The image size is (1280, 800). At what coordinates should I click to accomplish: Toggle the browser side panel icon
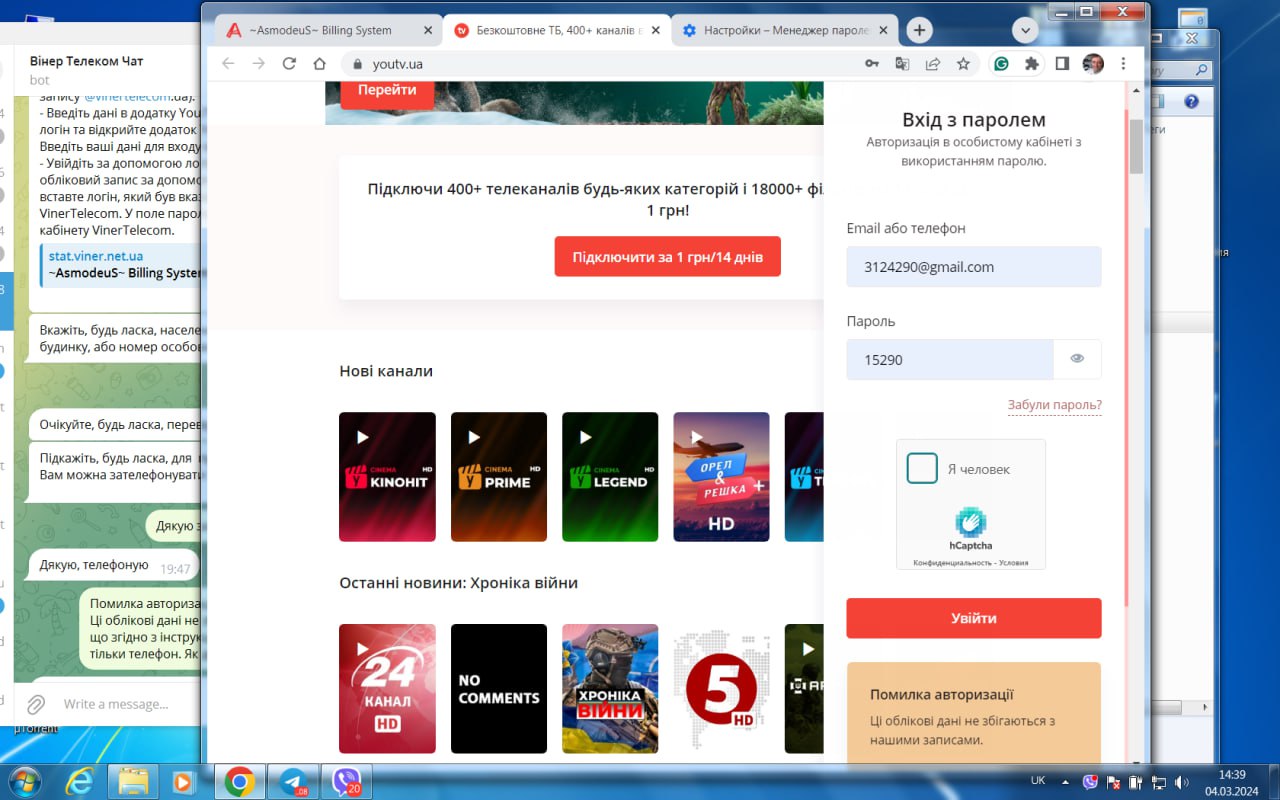pyautogui.click(x=1062, y=63)
